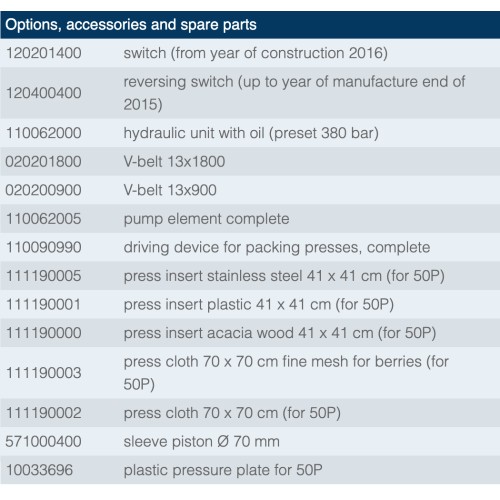This screenshot has width=500, height=500.
Task: Click part number 120400400
Action: (44, 93)
